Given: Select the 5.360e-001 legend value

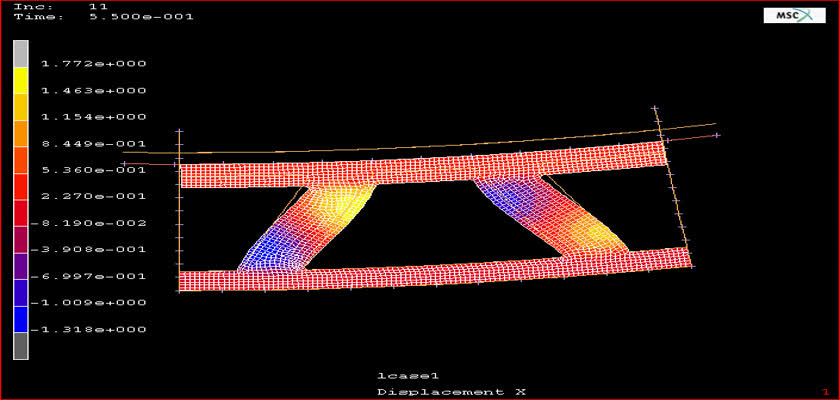Looking at the screenshot, I should coord(94,170).
